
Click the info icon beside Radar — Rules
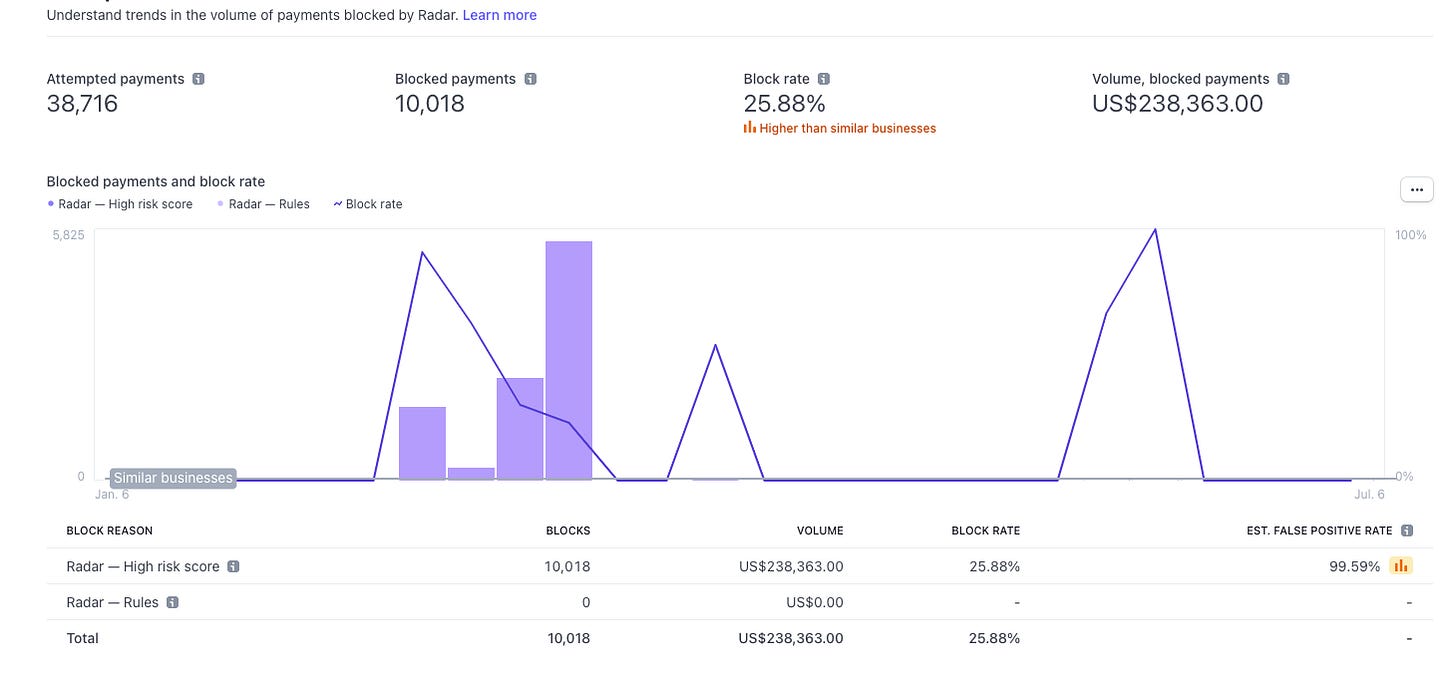click(x=171, y=602)
